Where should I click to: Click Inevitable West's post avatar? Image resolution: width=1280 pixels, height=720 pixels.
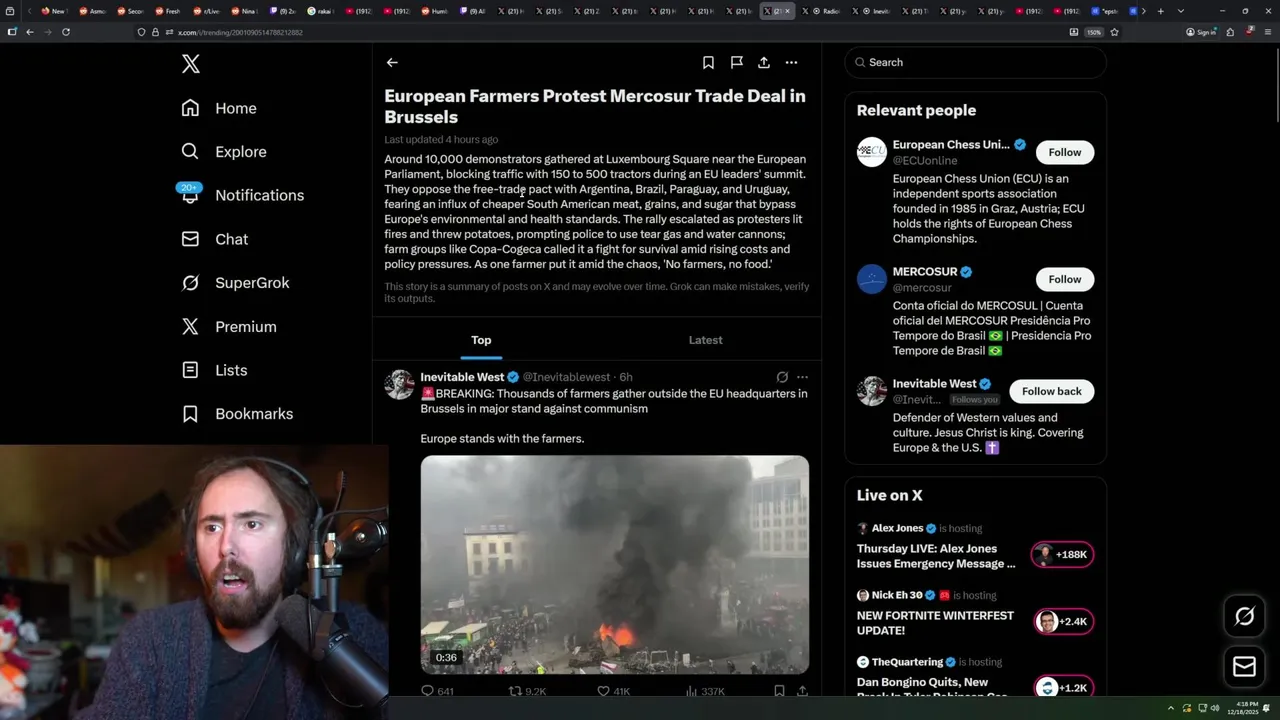click(x=399, y=384)
